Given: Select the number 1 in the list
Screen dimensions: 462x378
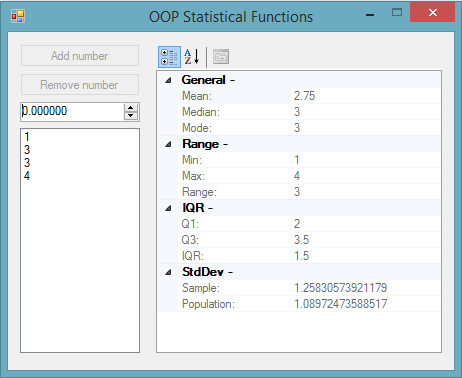Looking at the screenshot, I should (27, 137).
